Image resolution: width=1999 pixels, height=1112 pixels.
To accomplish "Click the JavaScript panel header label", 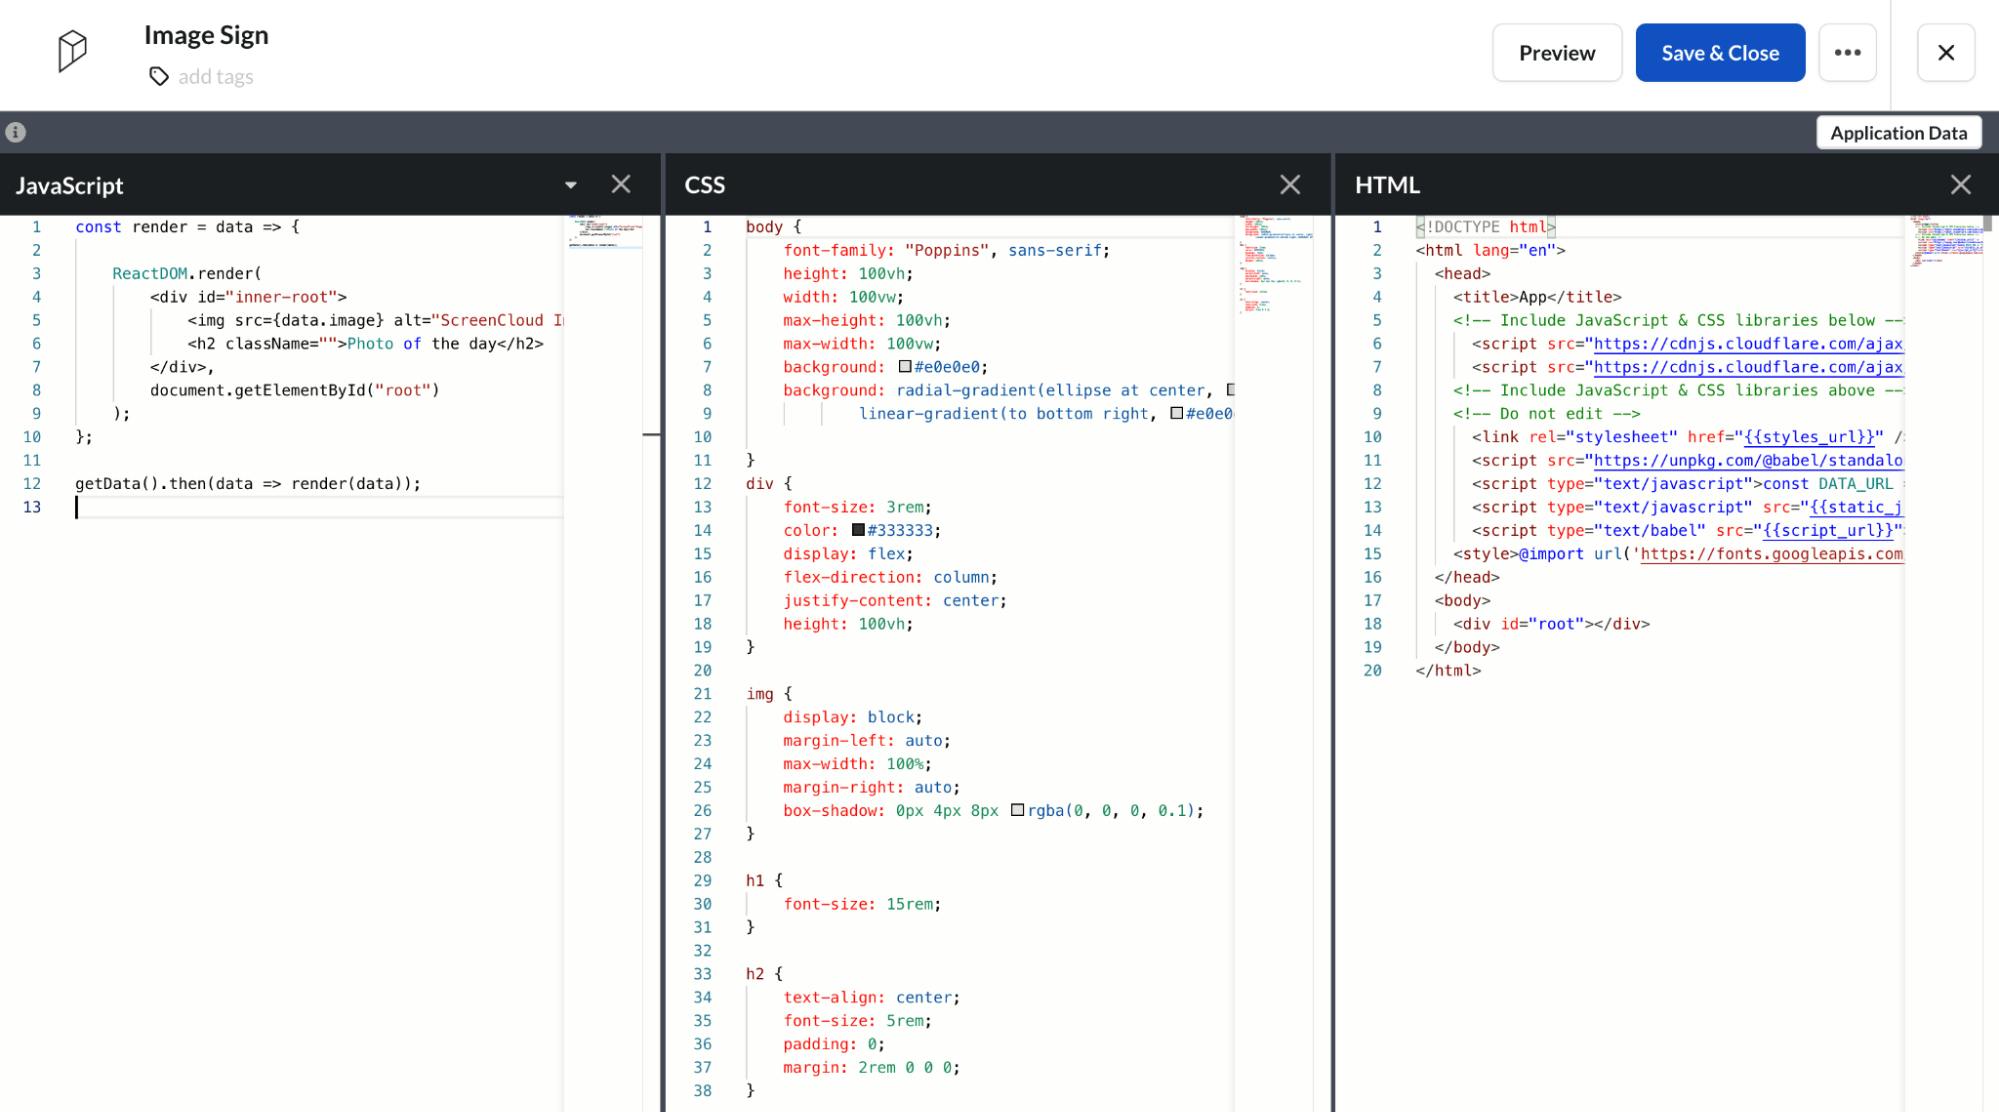I will [x=69, y=185].
